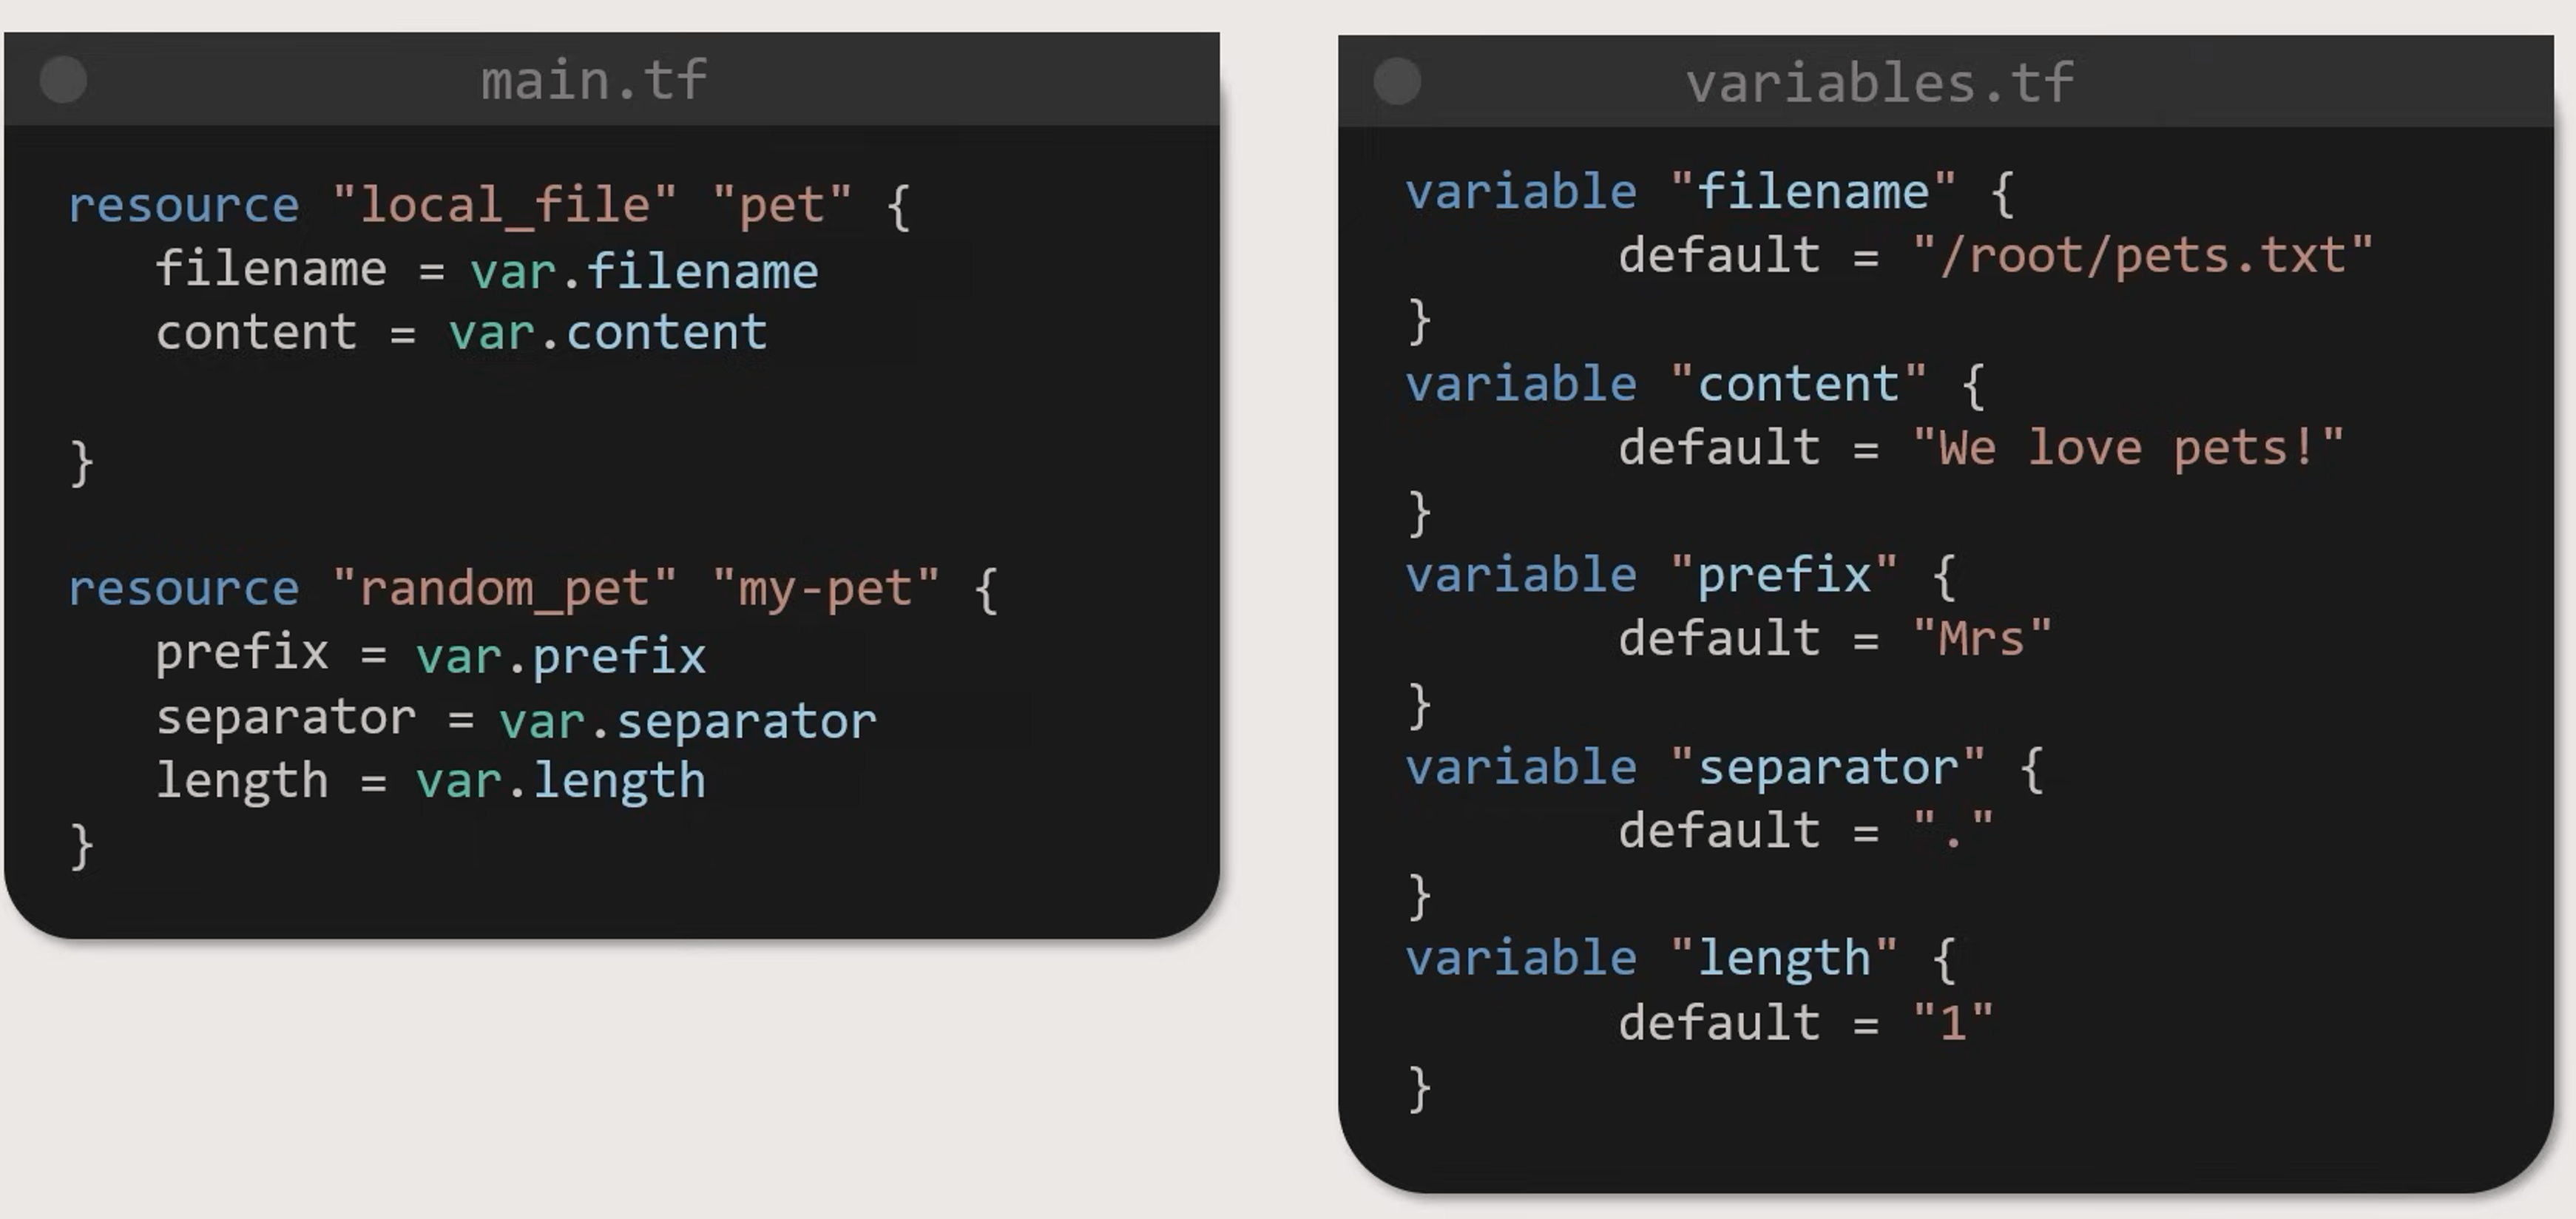Click var.prefix reference in main.tf
The image size is (2576, 1219).
pyautogui.click(x=561, y=656)
